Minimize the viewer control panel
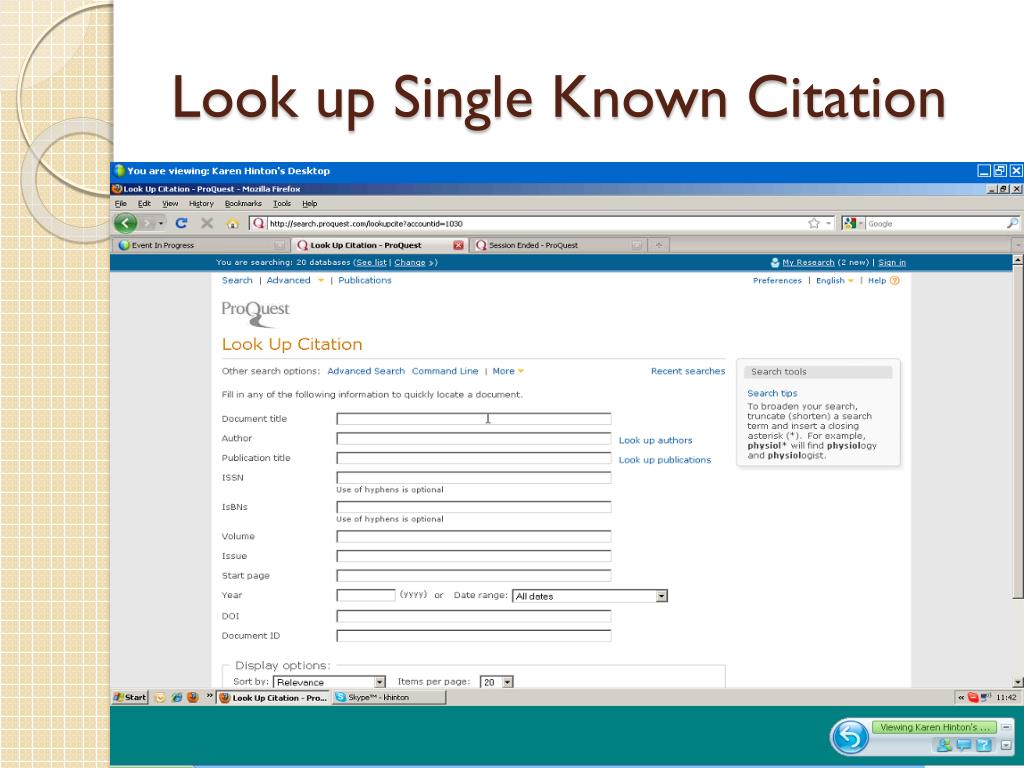Viewport: 1024px width, 768px height. coord(1006,727)
